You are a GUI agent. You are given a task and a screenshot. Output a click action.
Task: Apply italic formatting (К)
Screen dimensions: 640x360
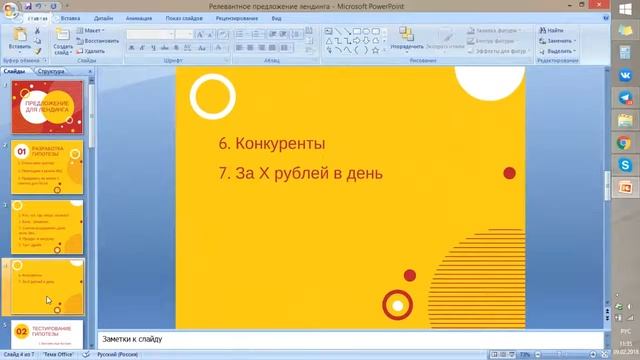pos(142,48)
